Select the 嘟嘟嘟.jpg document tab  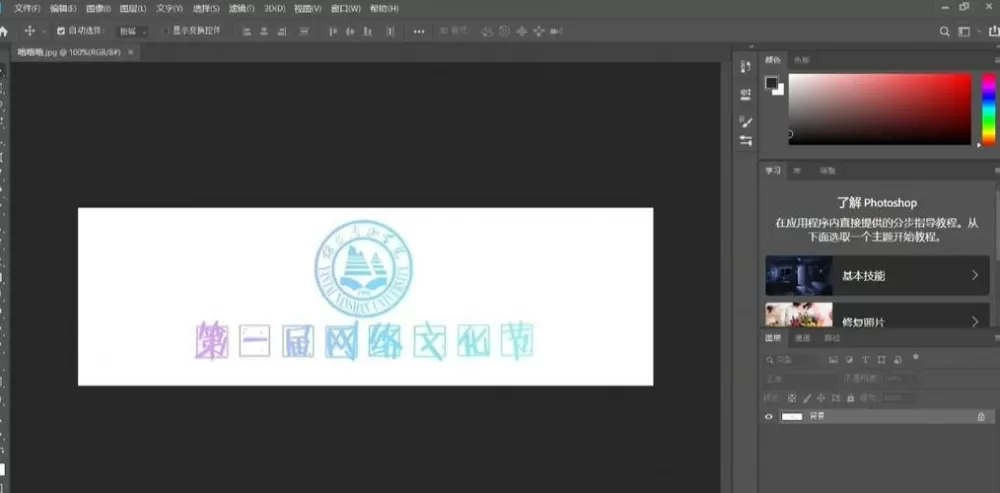click(70, 53)
